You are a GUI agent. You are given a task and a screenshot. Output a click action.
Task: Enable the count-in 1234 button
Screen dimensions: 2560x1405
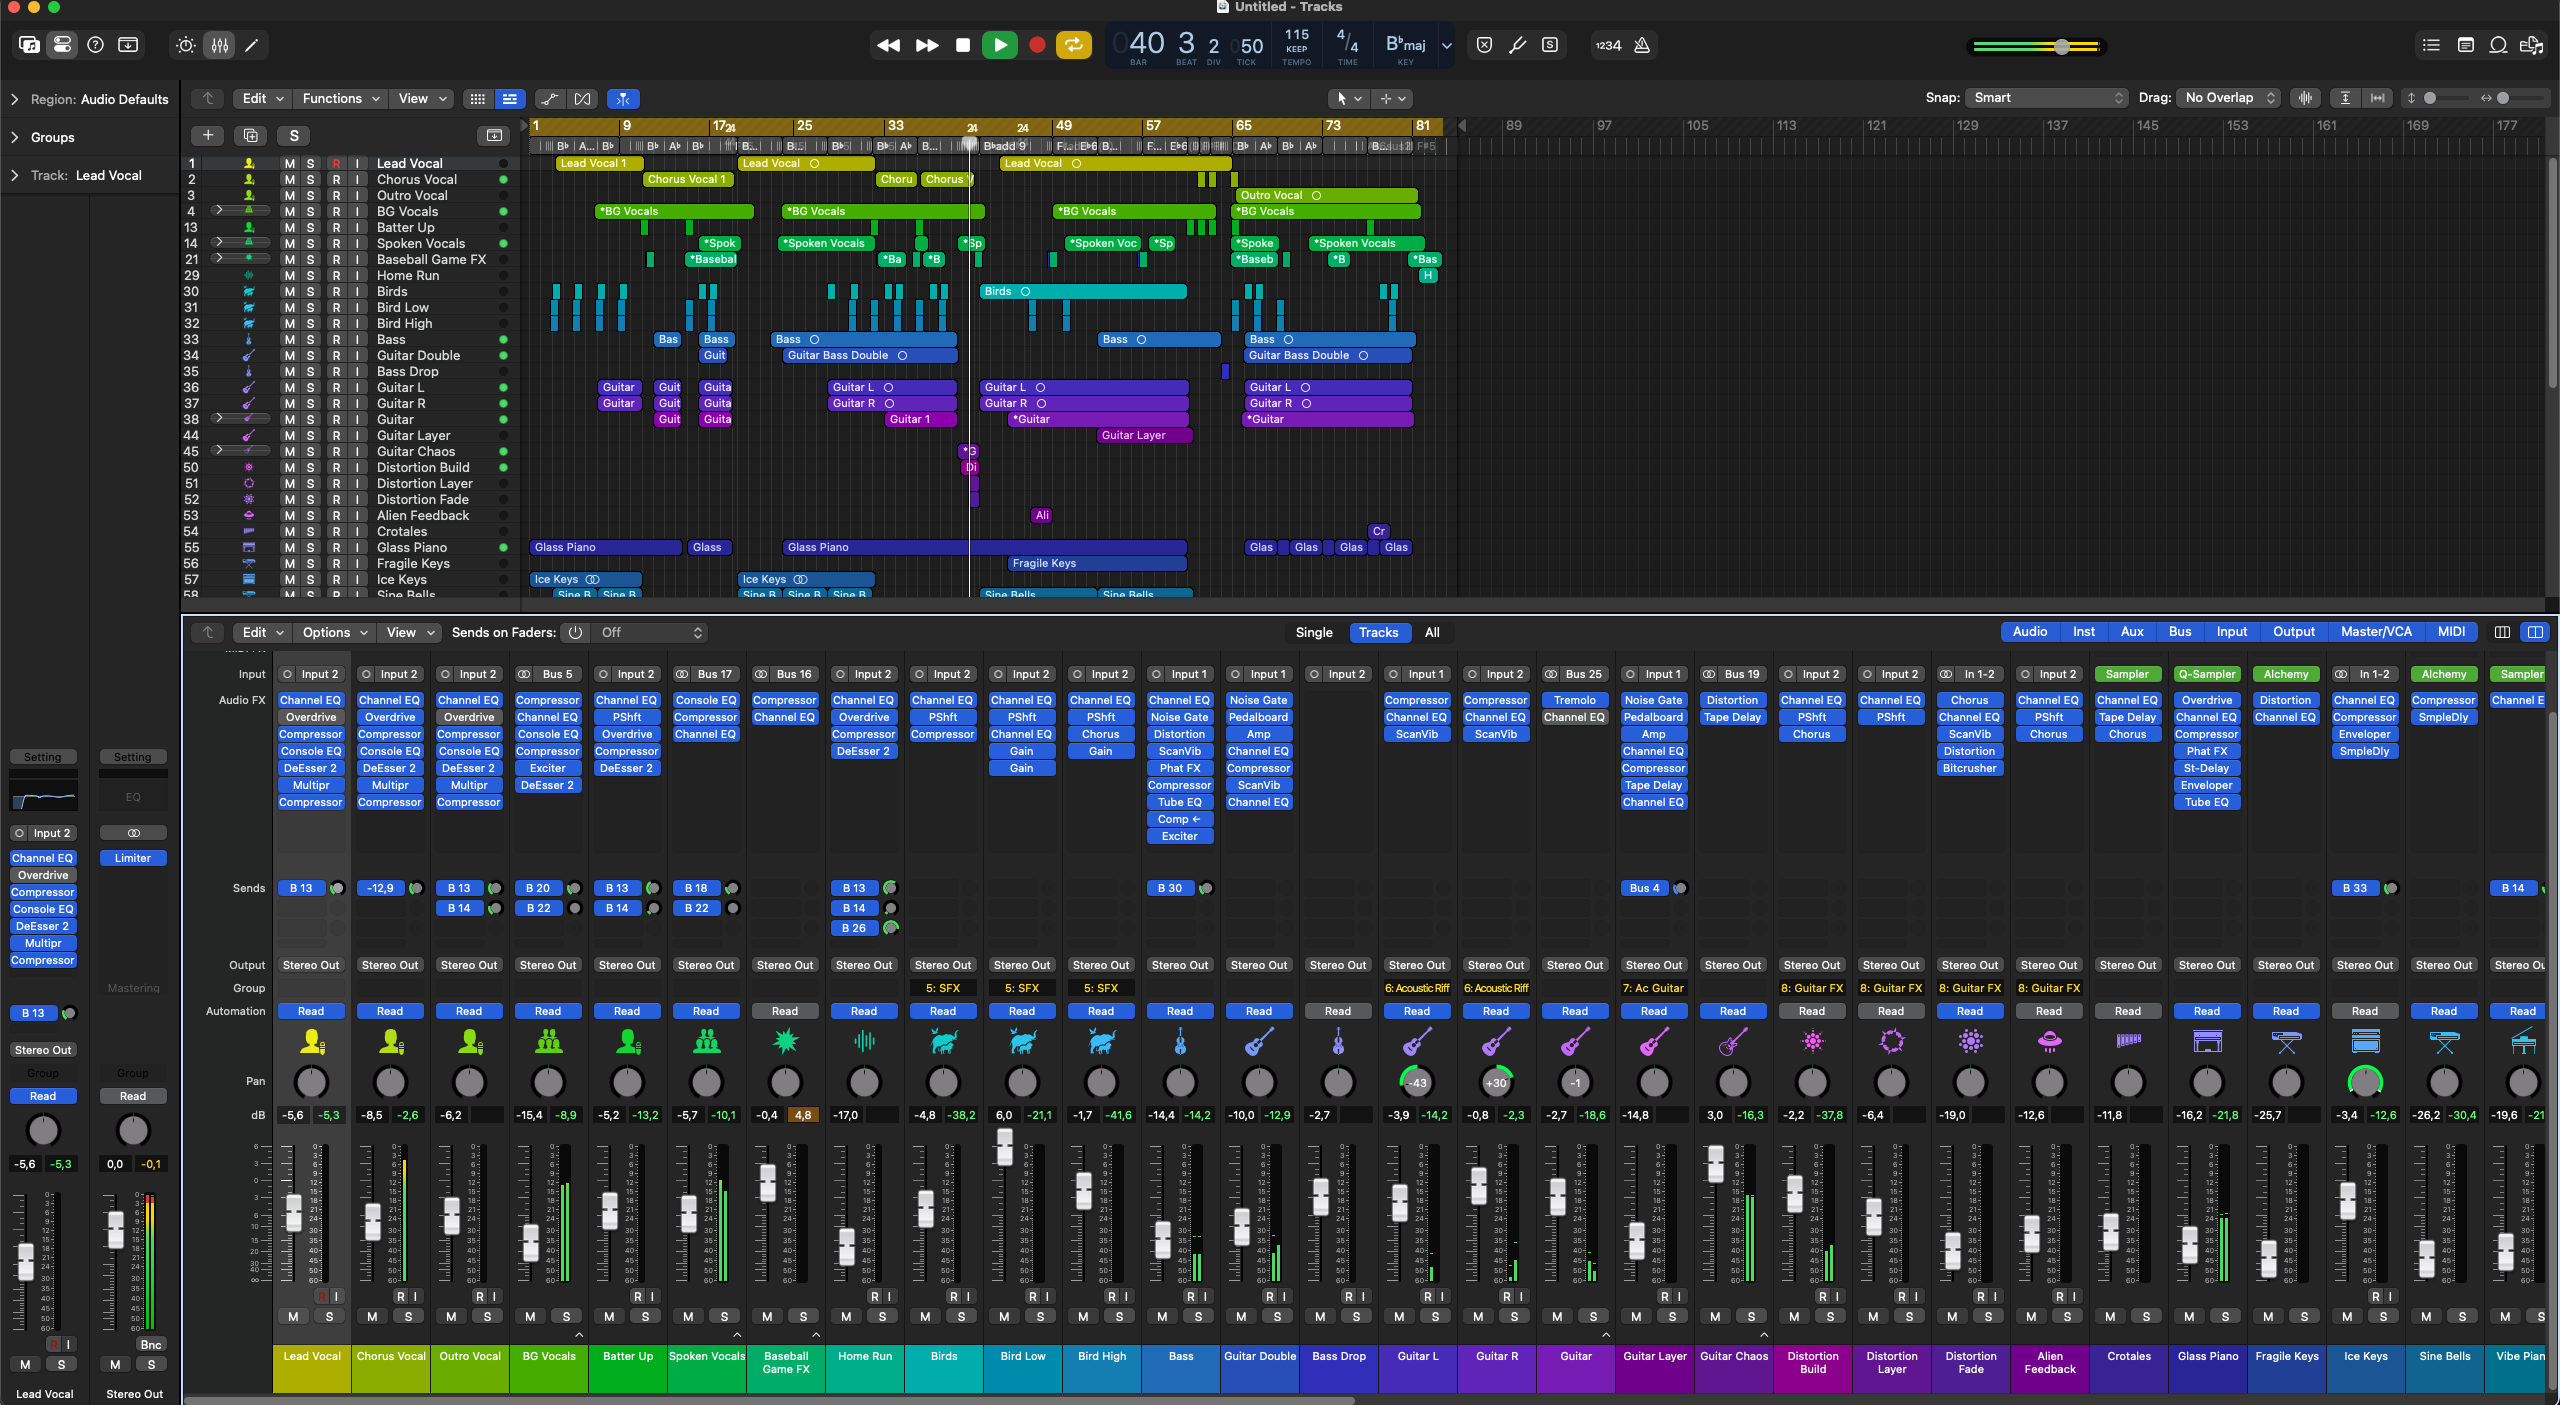pyautogui.click(x=1608, y=45)
